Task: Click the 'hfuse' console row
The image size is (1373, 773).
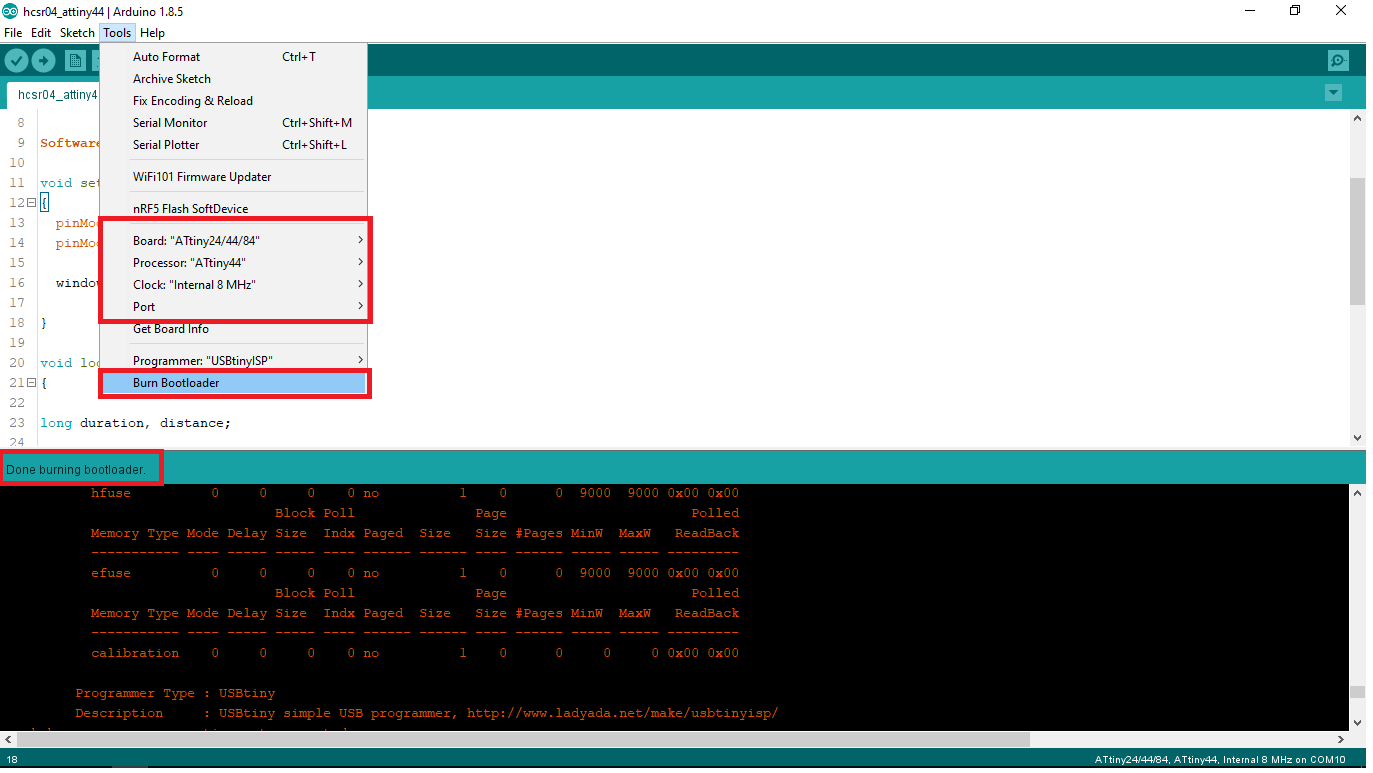Action: 414,493
